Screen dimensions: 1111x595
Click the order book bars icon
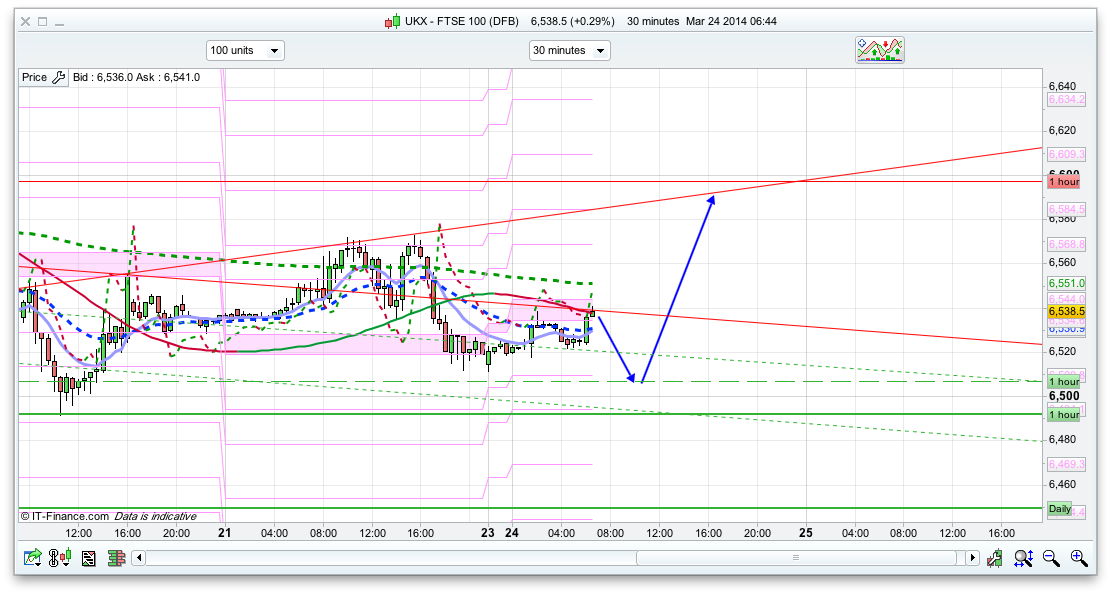pyautogui.click(x=113, y=558)
